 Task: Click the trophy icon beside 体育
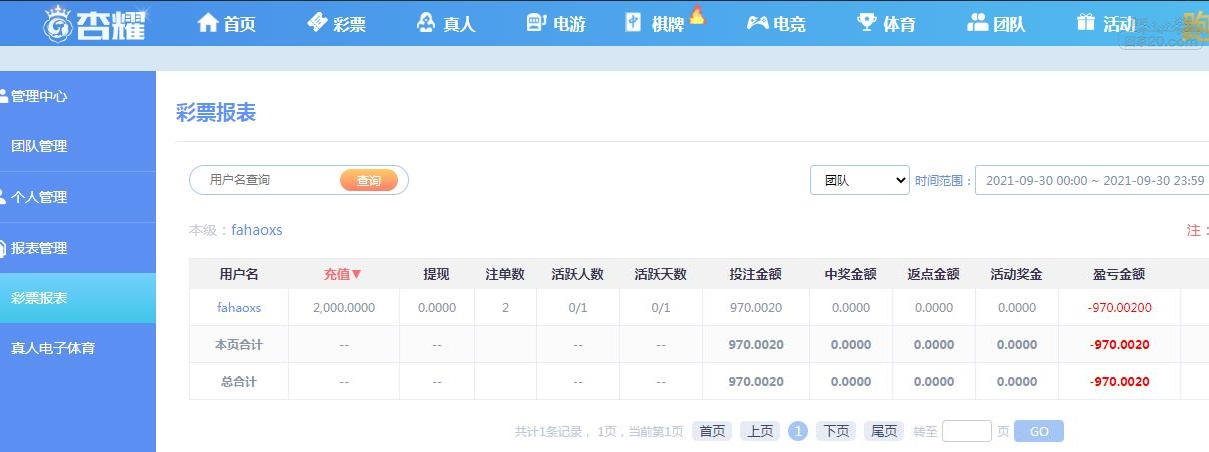tap(867, 22)
